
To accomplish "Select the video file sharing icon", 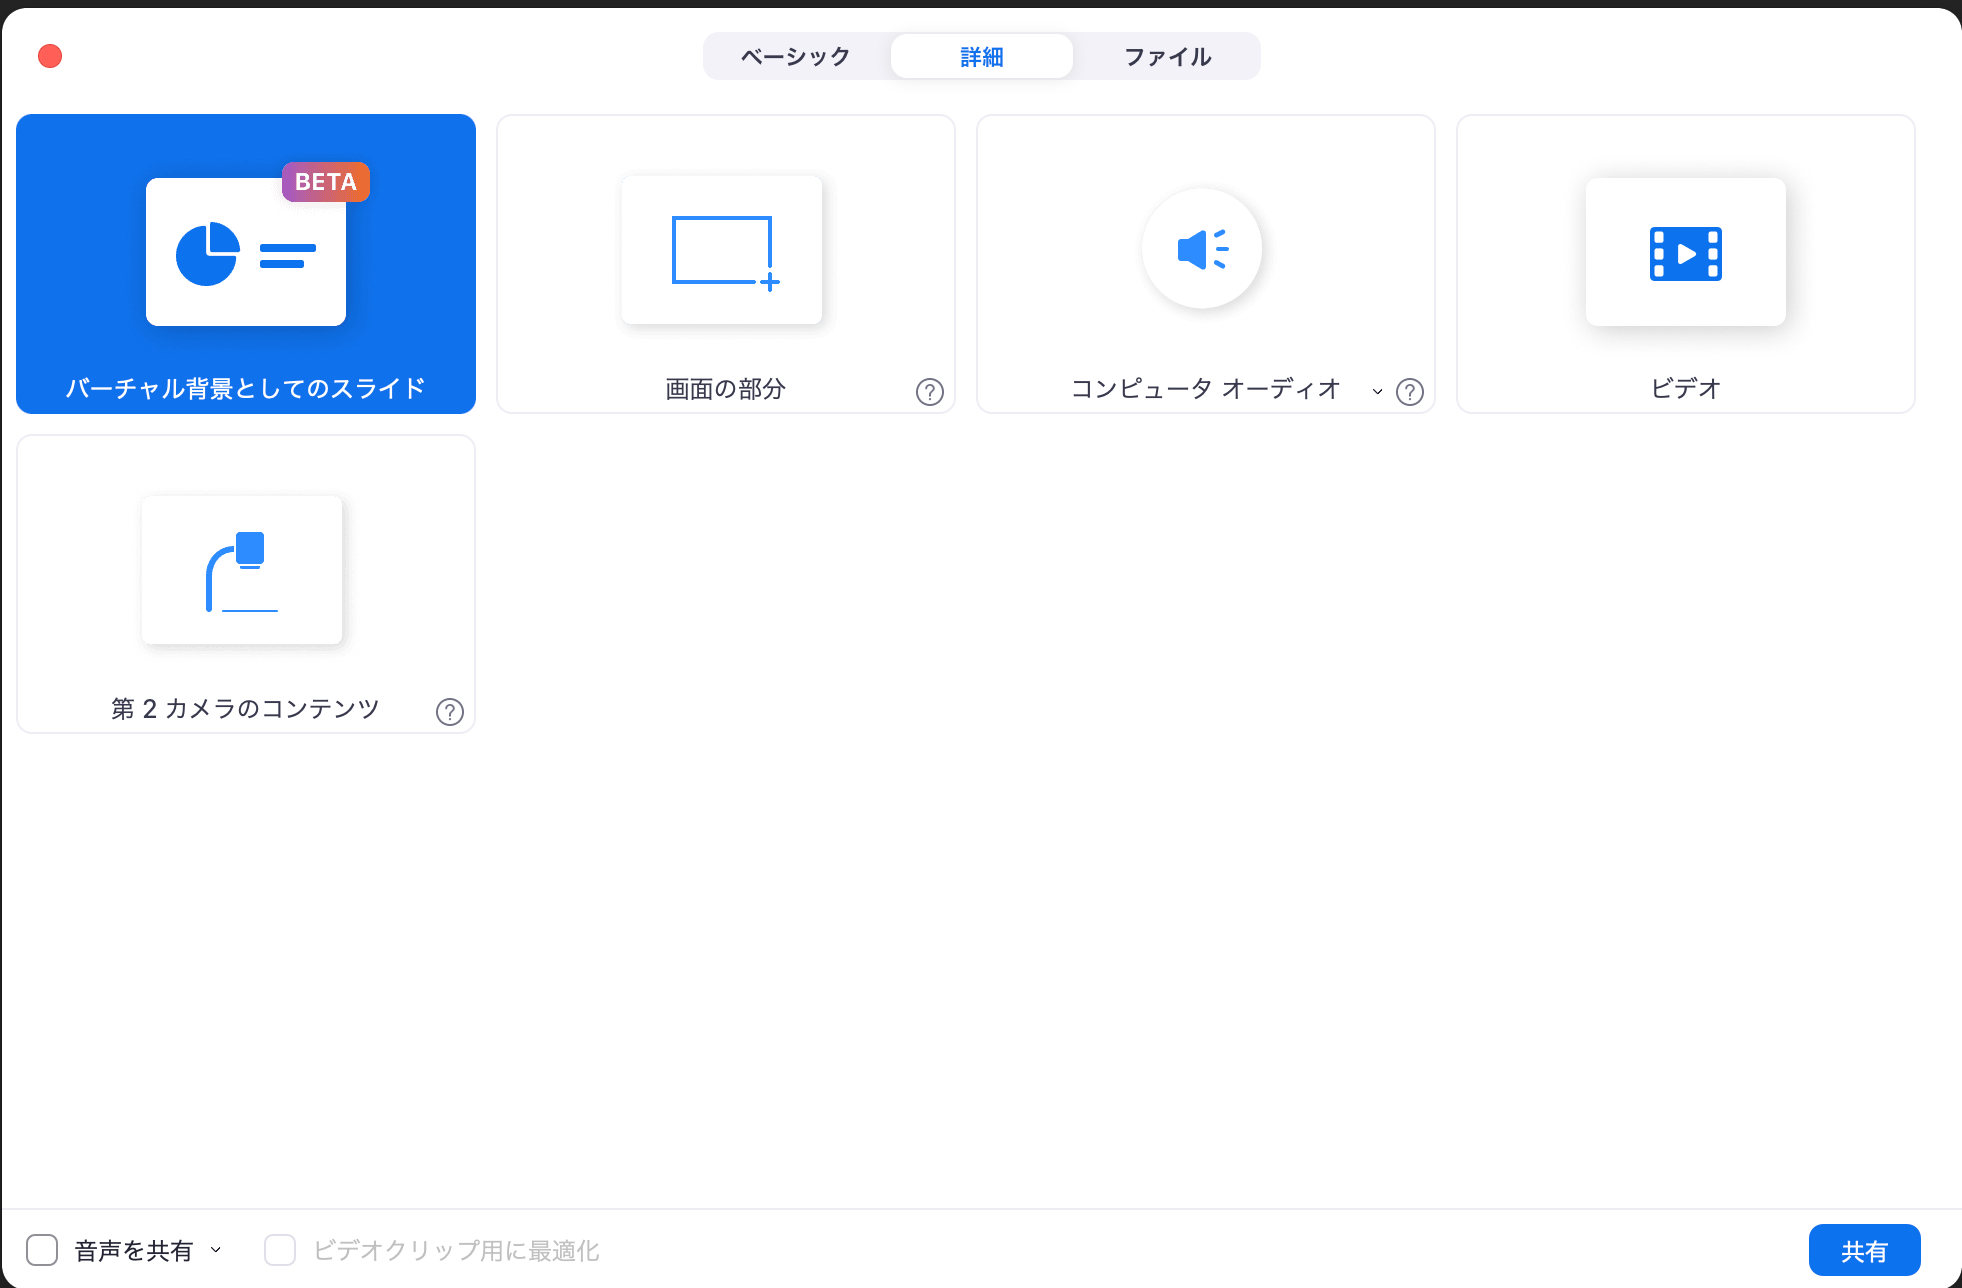I will point(1685,252).
